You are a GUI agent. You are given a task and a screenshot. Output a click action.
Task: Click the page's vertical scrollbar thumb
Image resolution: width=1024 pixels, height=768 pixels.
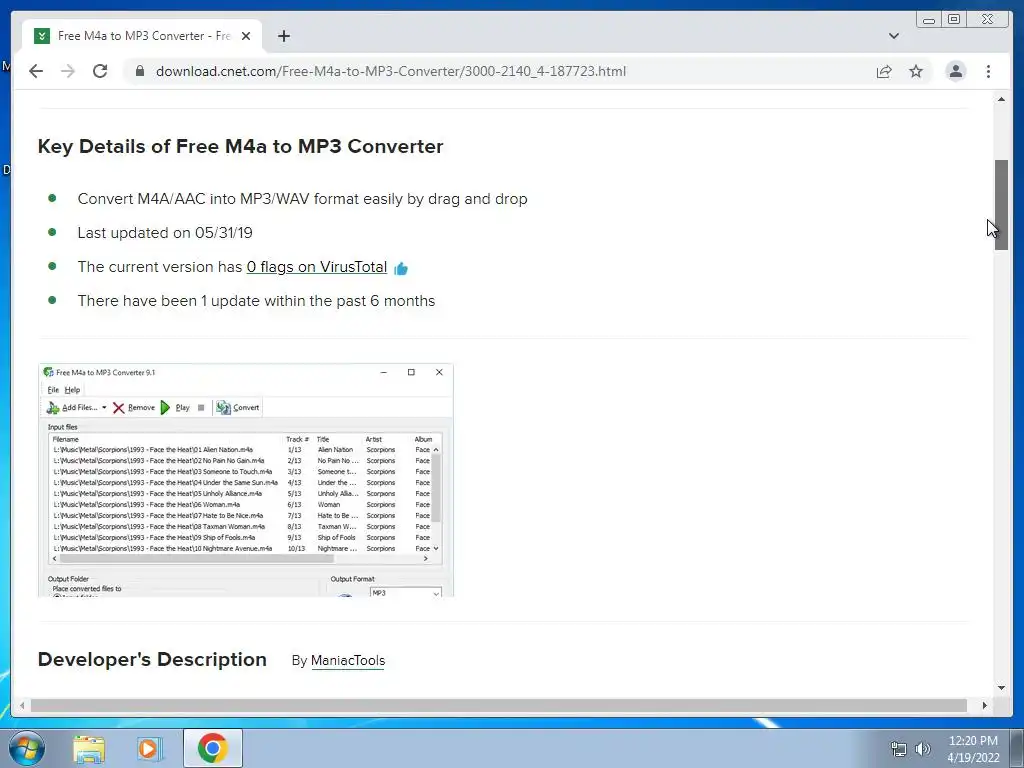pos(1001,204)
